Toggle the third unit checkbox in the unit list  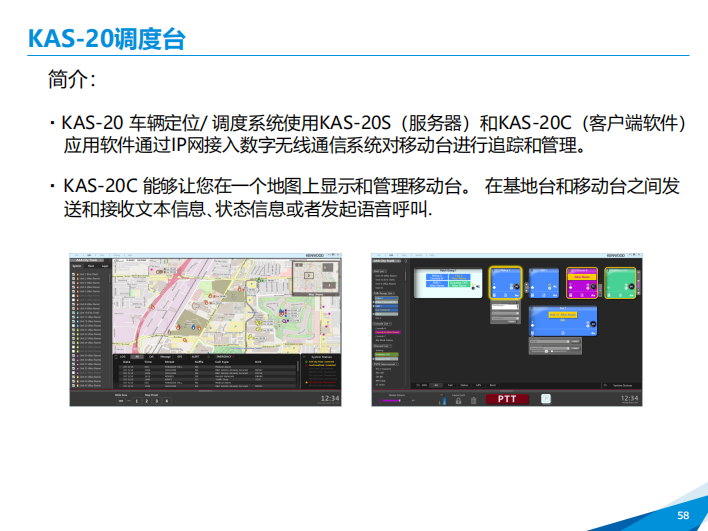point(74,283)
